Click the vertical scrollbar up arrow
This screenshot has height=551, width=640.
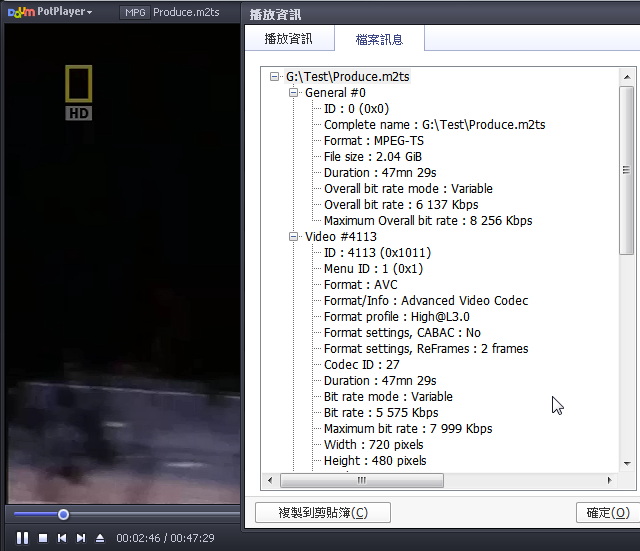point(627,77)
